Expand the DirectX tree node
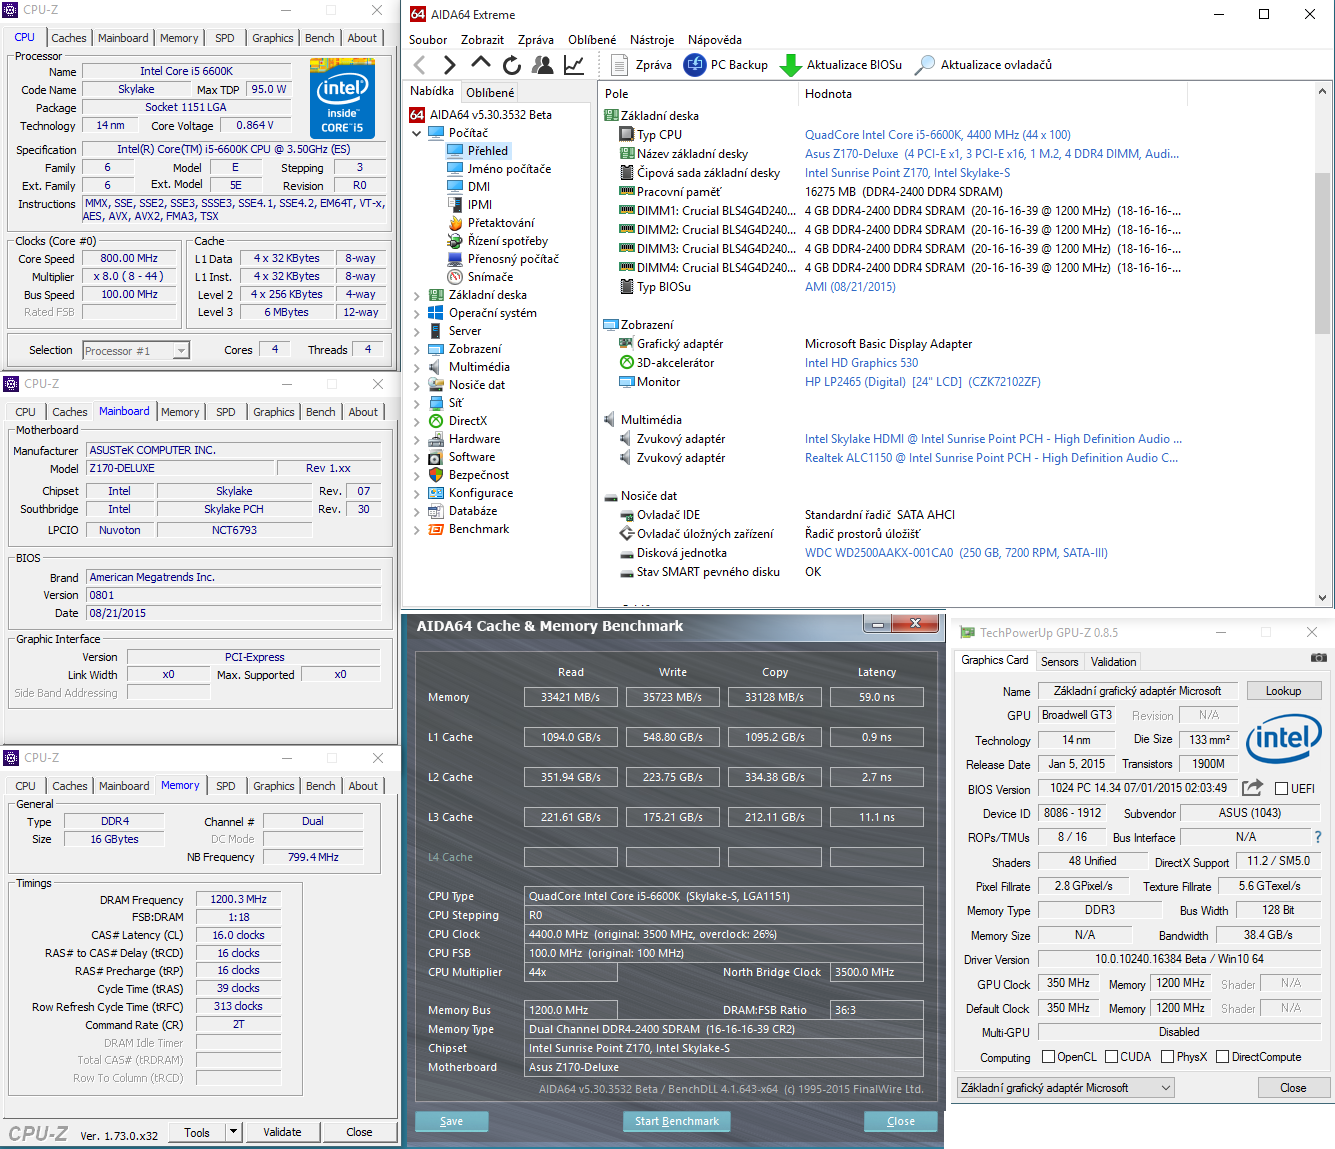This screenshot has width=1335, height=1149. tap(417, 421)
